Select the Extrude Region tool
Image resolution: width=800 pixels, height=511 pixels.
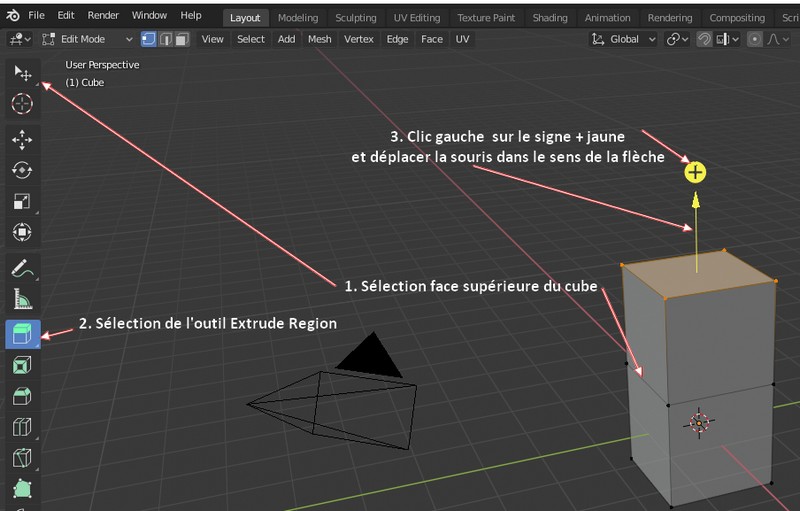[x=22, y=335]
